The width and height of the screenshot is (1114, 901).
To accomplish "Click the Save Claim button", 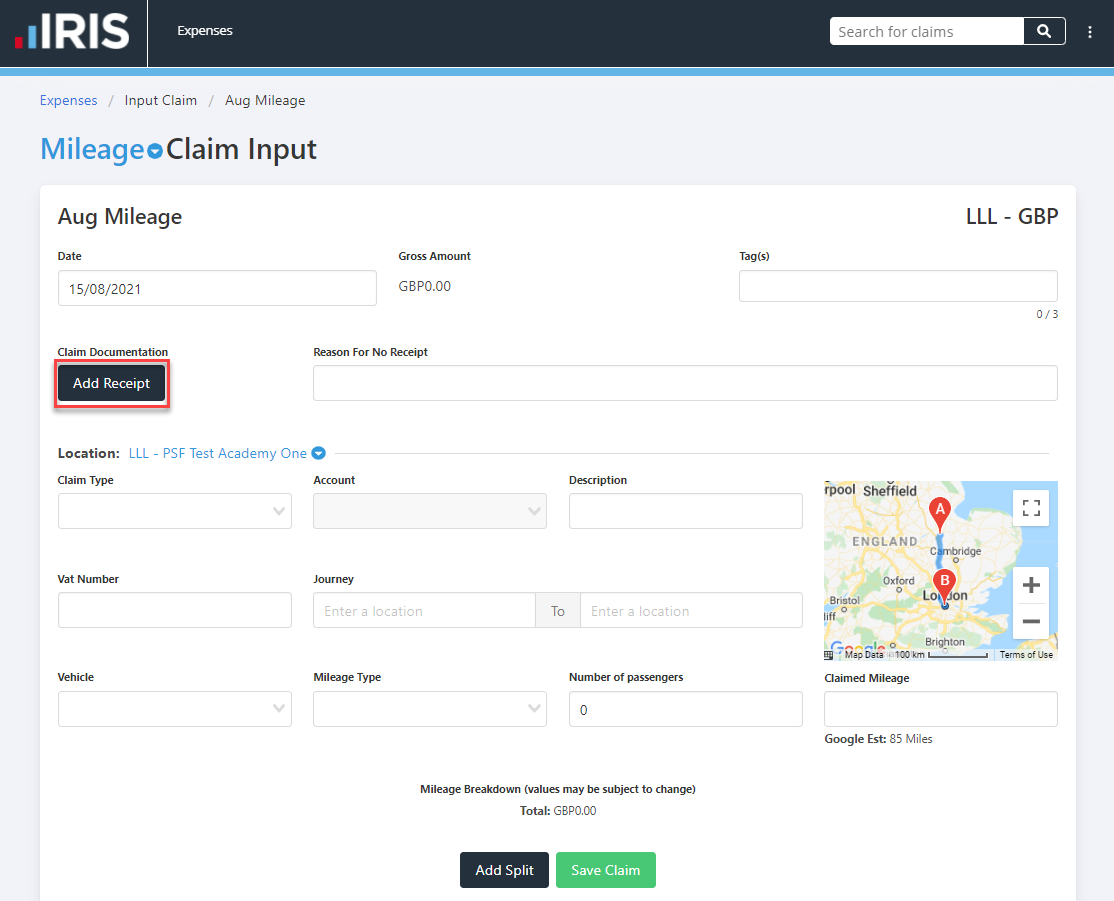I will tap(605, 870).
